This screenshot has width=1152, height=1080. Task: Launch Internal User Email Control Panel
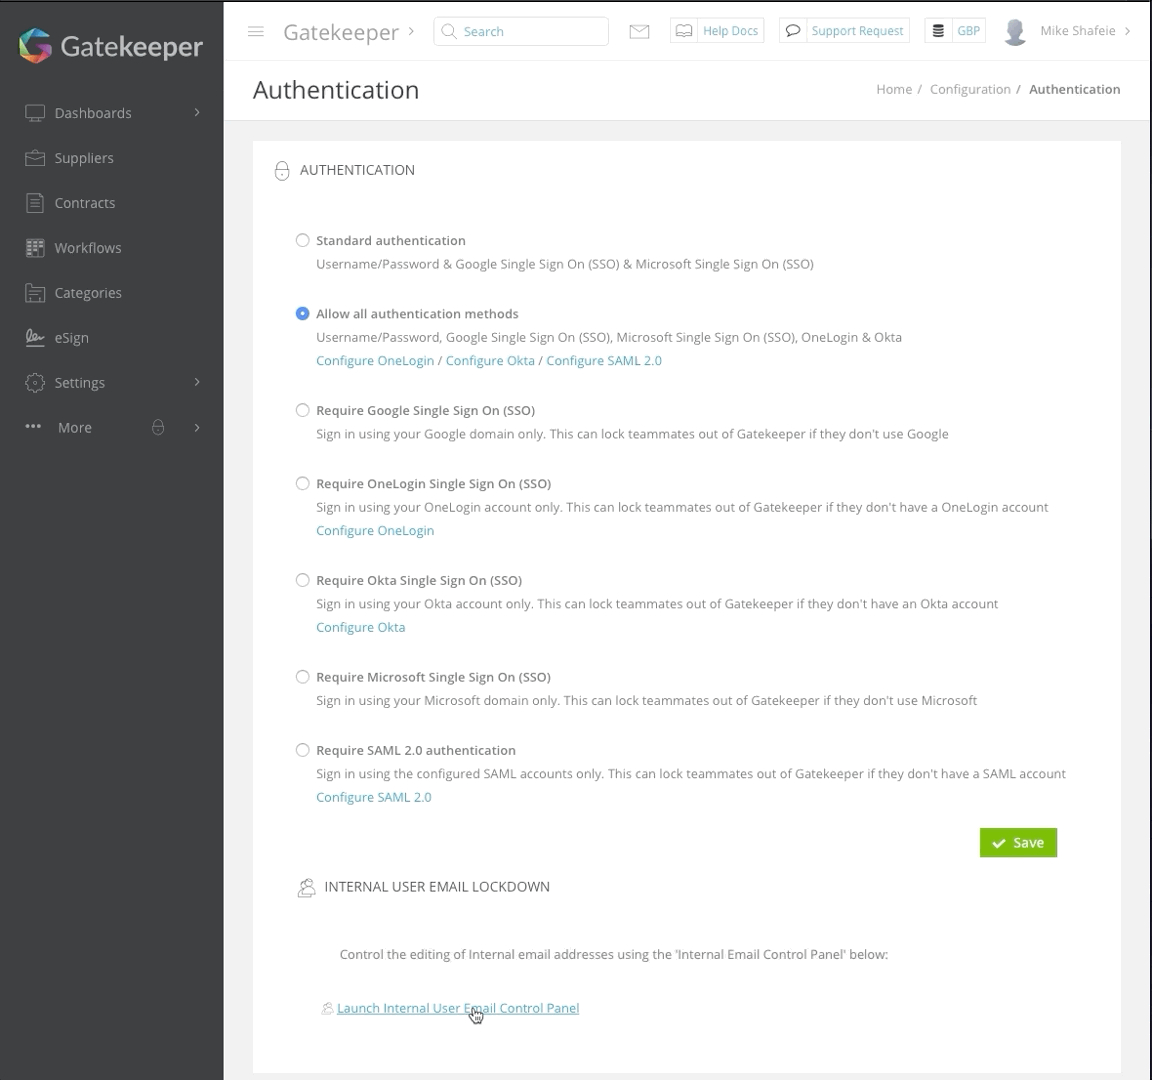(458, 1008)
